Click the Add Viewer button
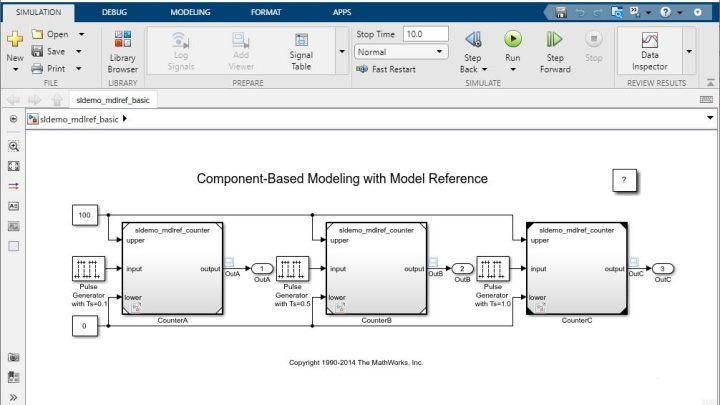The image size is (720, 405). point(241,51)
